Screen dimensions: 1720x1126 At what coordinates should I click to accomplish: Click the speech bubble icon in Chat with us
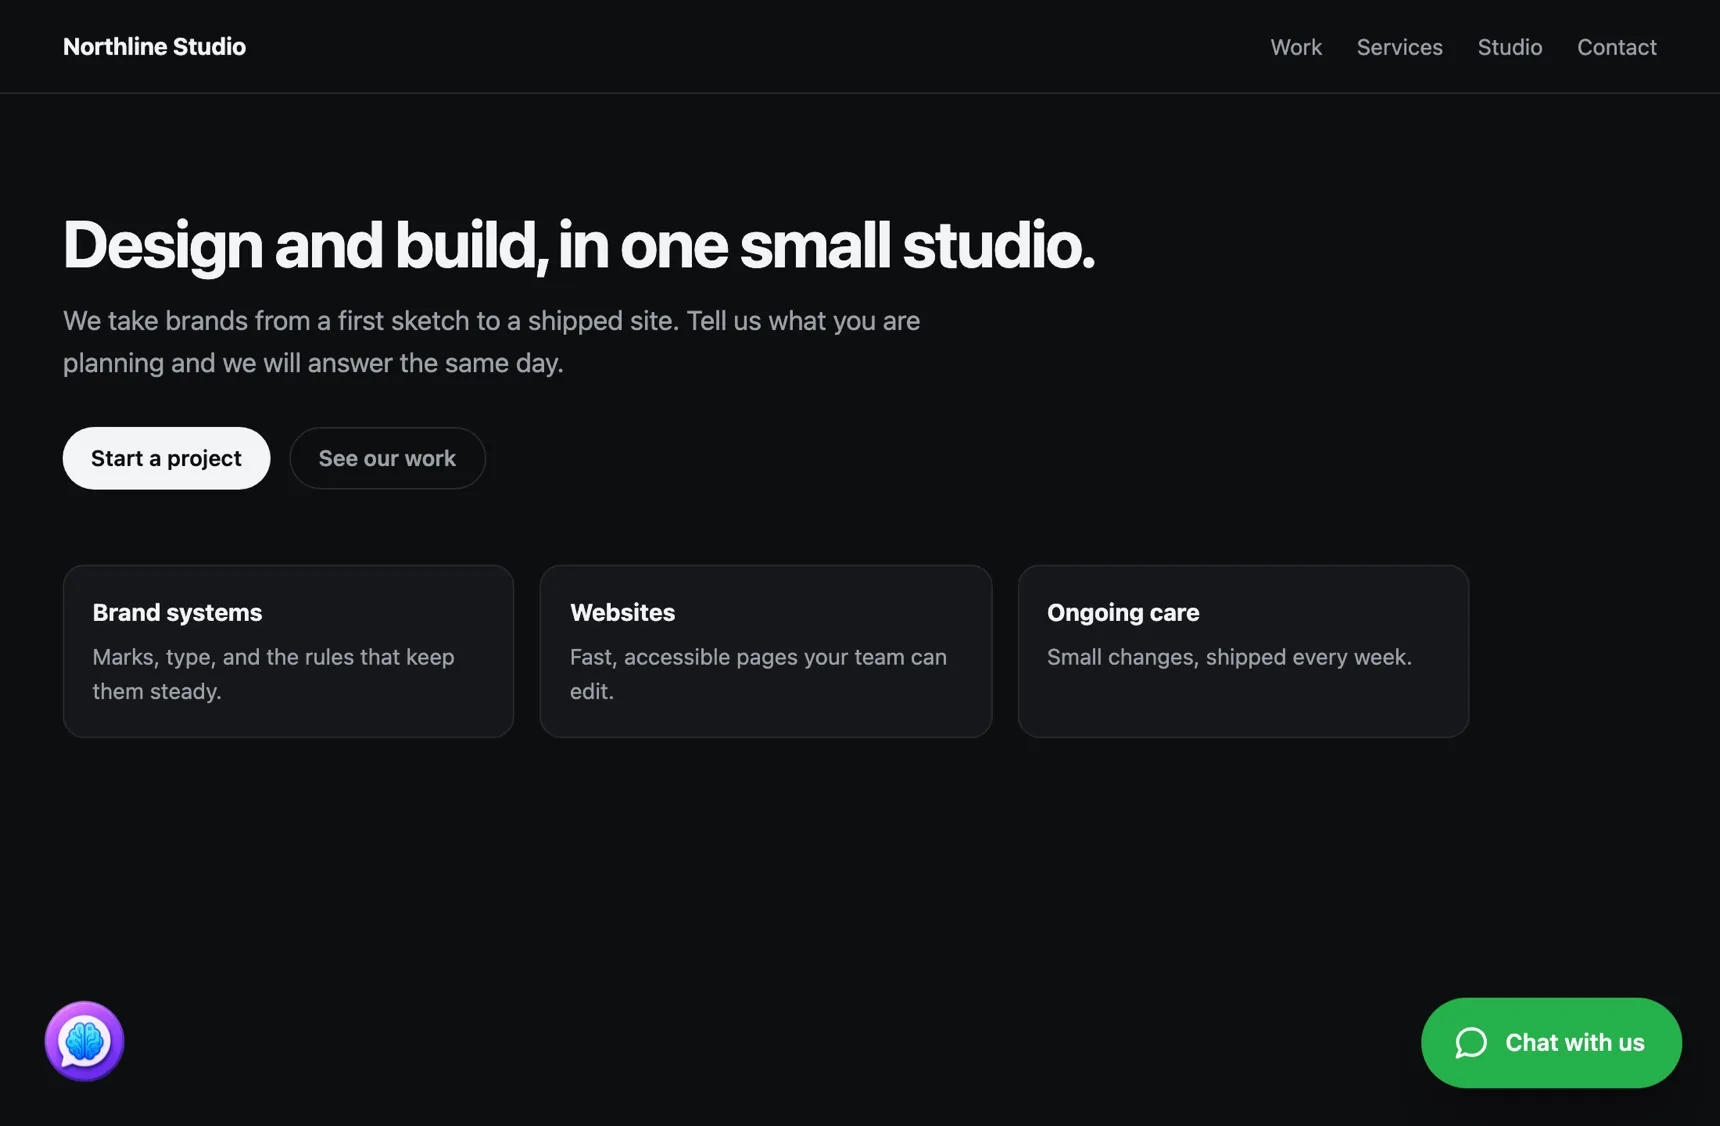(1471, 1043)
